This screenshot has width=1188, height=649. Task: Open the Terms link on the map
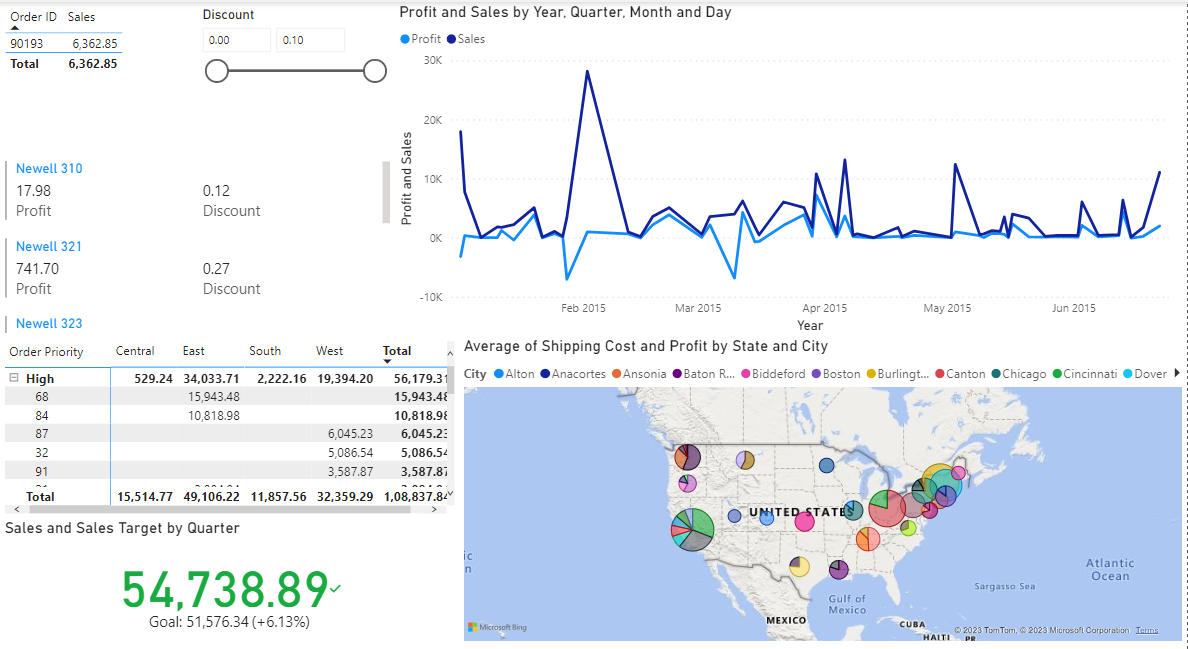point(1147,630)
